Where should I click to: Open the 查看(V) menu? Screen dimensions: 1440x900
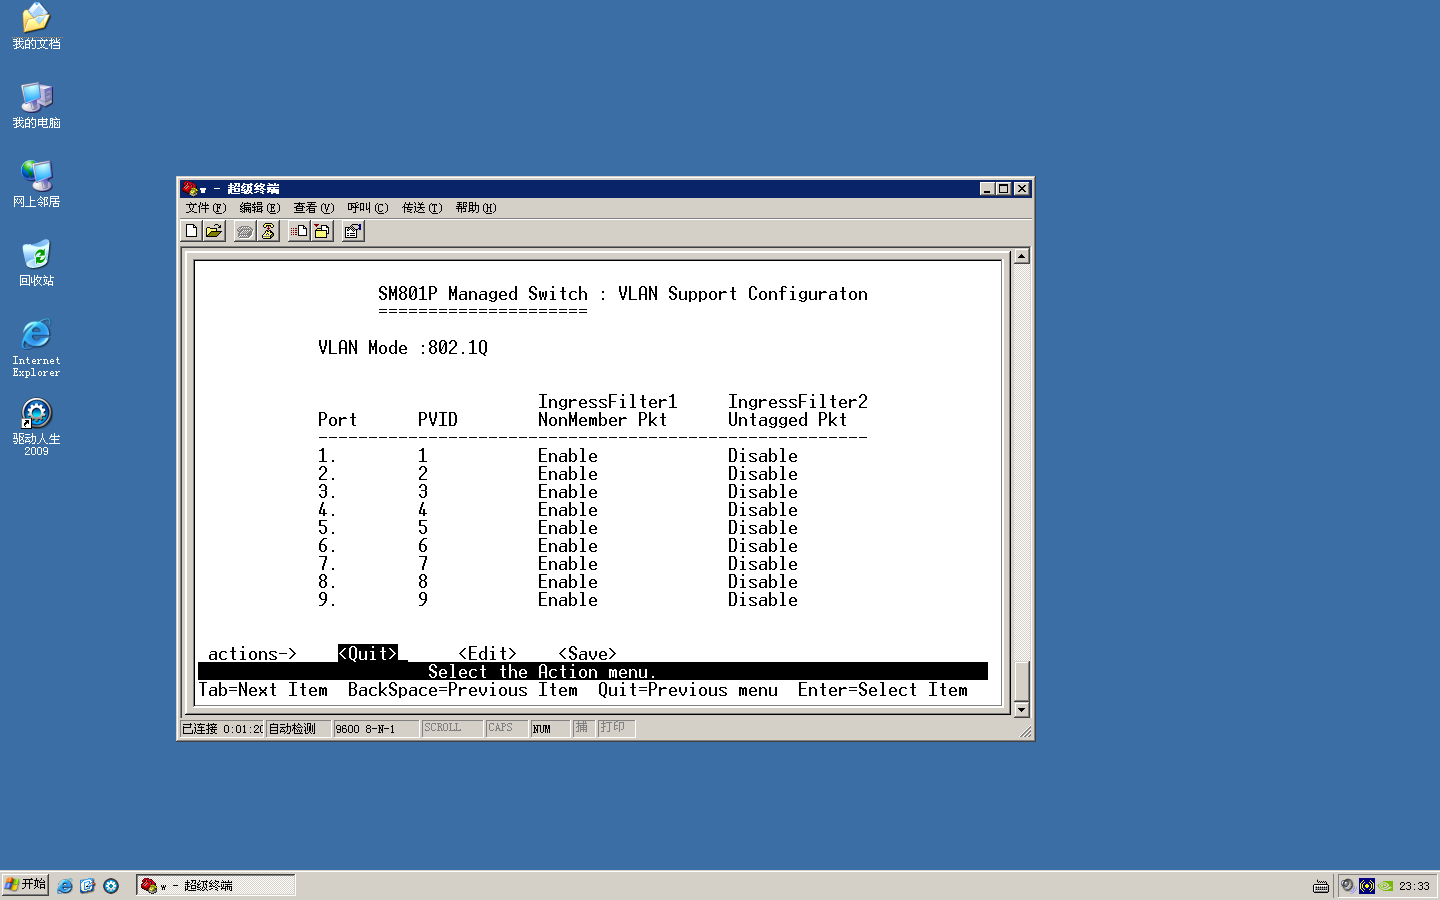(314, 208)
